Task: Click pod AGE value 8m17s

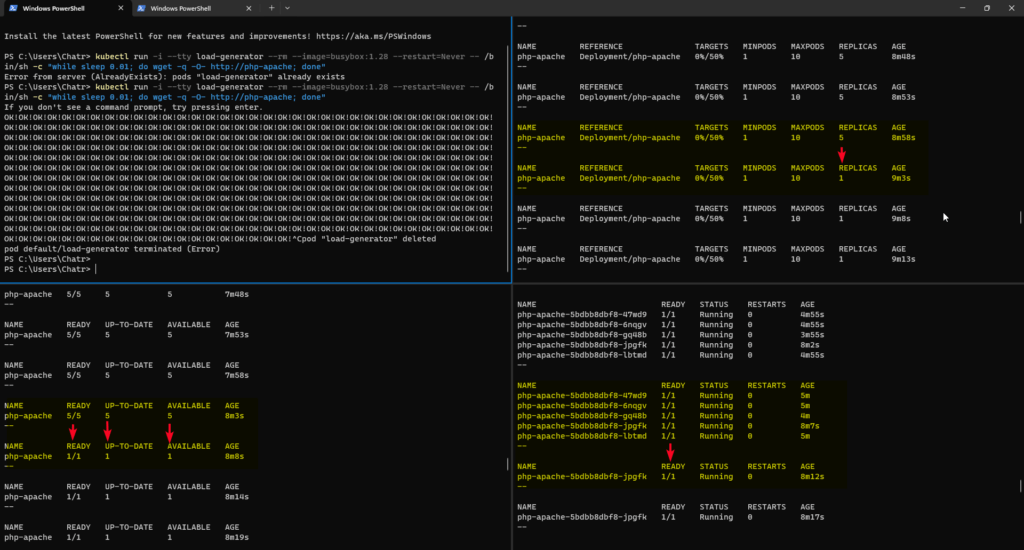Action: (812, 517)
